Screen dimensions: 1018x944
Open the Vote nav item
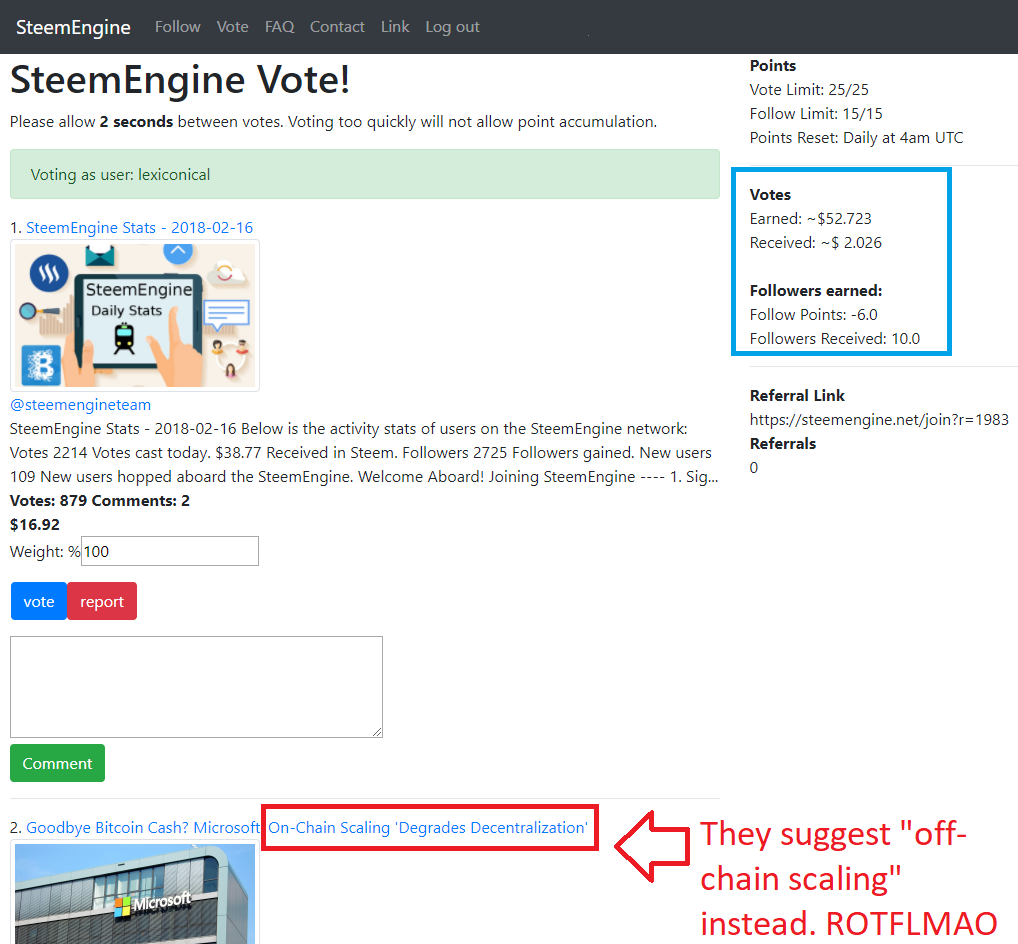(x=232, y=27)
